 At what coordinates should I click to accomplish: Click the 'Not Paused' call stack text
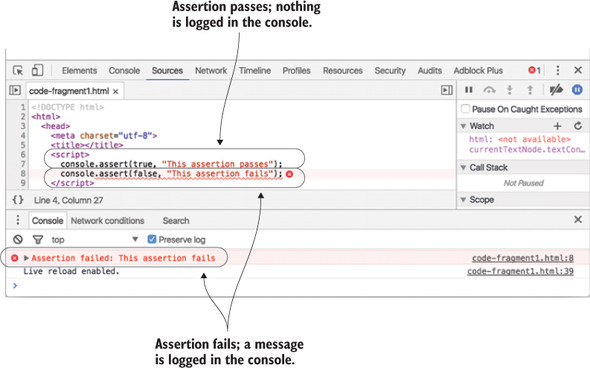pyautogui.click(x=523, y=183)
